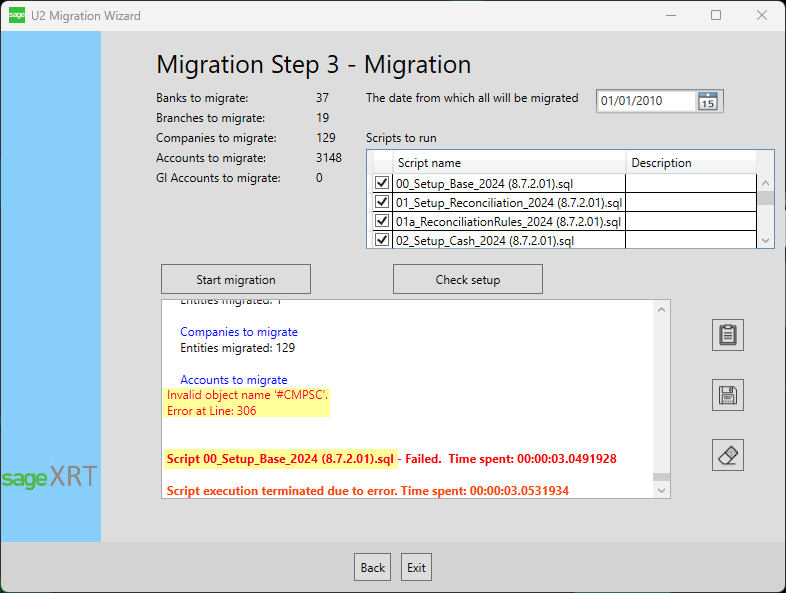Click the eraser clear log icon

point(727,455)
